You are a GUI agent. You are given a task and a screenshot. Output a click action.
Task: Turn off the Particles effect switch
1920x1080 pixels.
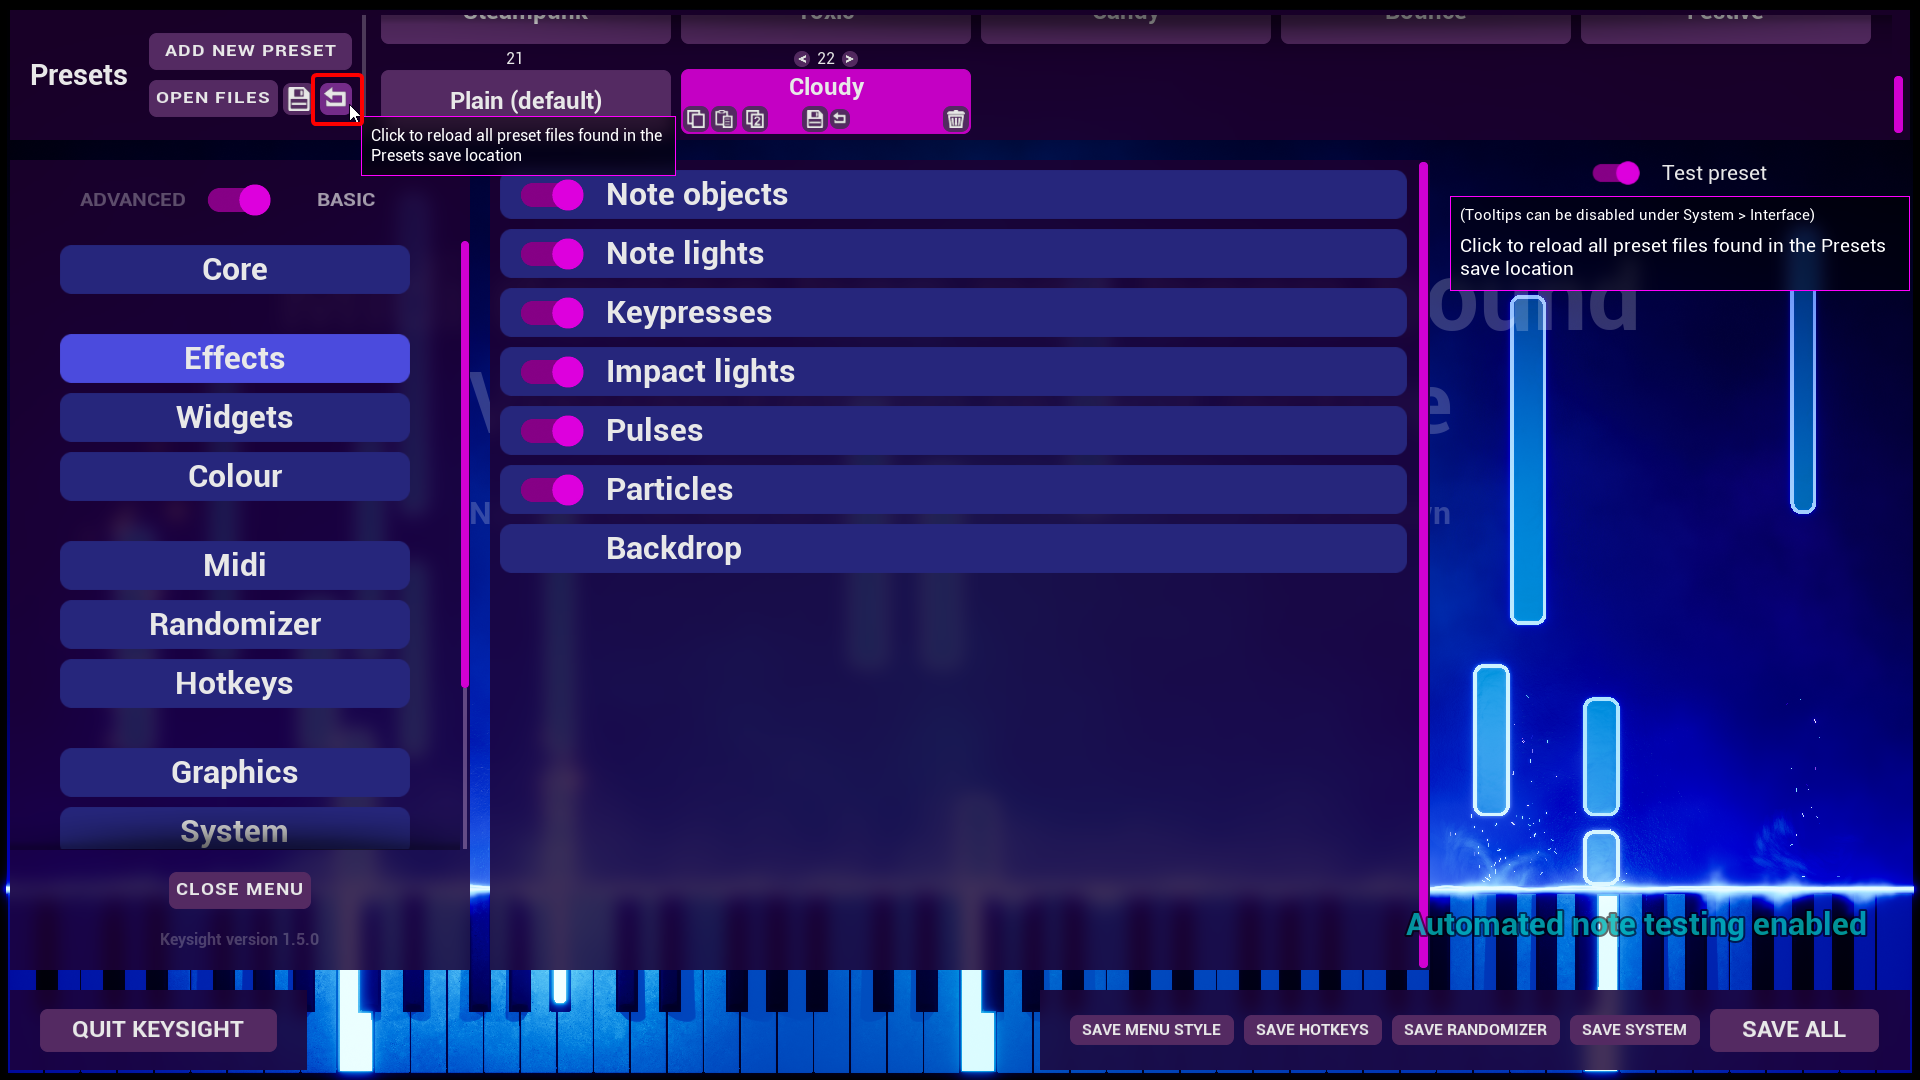click(x=552, y=490)
